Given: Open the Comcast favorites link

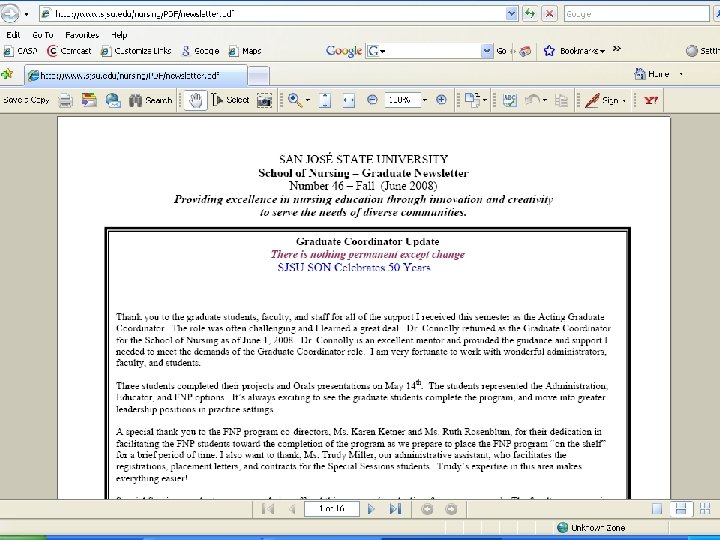Looking at the screenshot, I should click(69, 51).
